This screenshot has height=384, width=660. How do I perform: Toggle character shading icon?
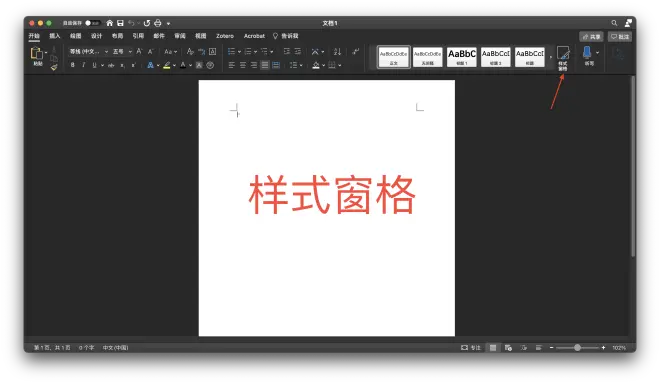coord(199,65)
